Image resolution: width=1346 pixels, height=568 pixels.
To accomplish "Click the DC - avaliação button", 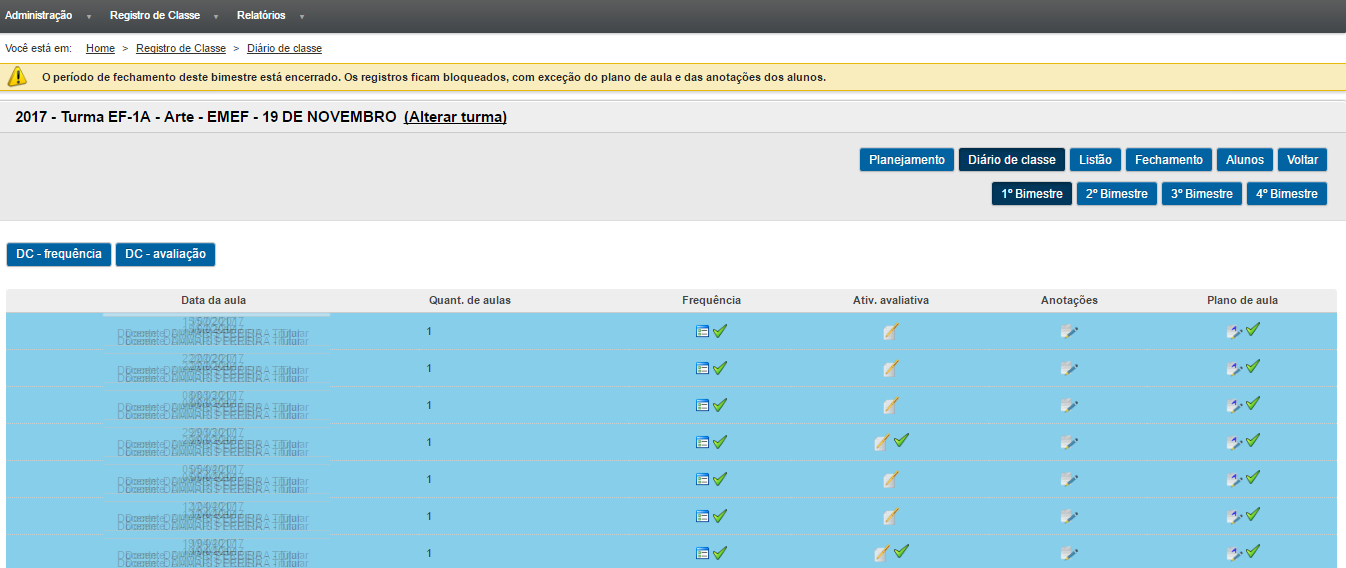I will click(165, 254).
